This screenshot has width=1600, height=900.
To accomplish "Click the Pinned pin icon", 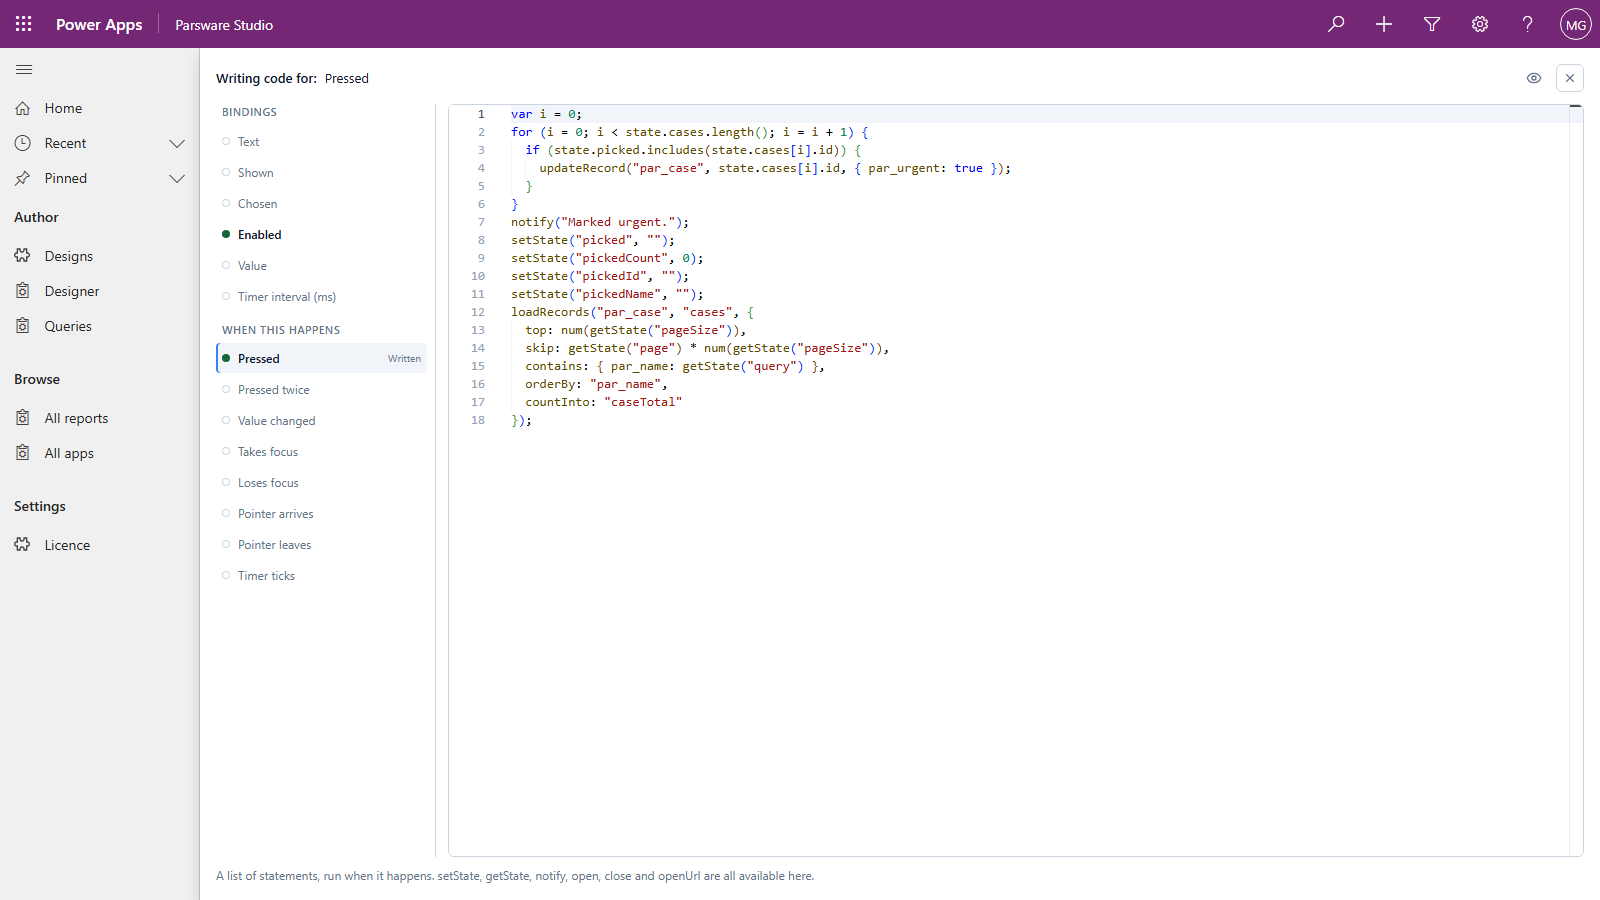I will (23, 178).
